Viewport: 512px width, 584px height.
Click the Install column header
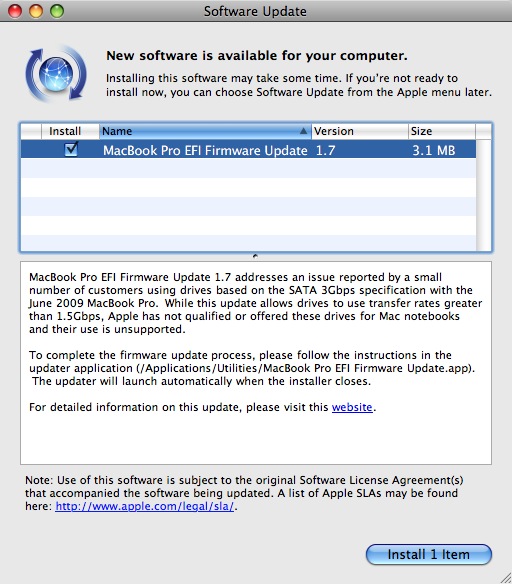tap(70, 131)
